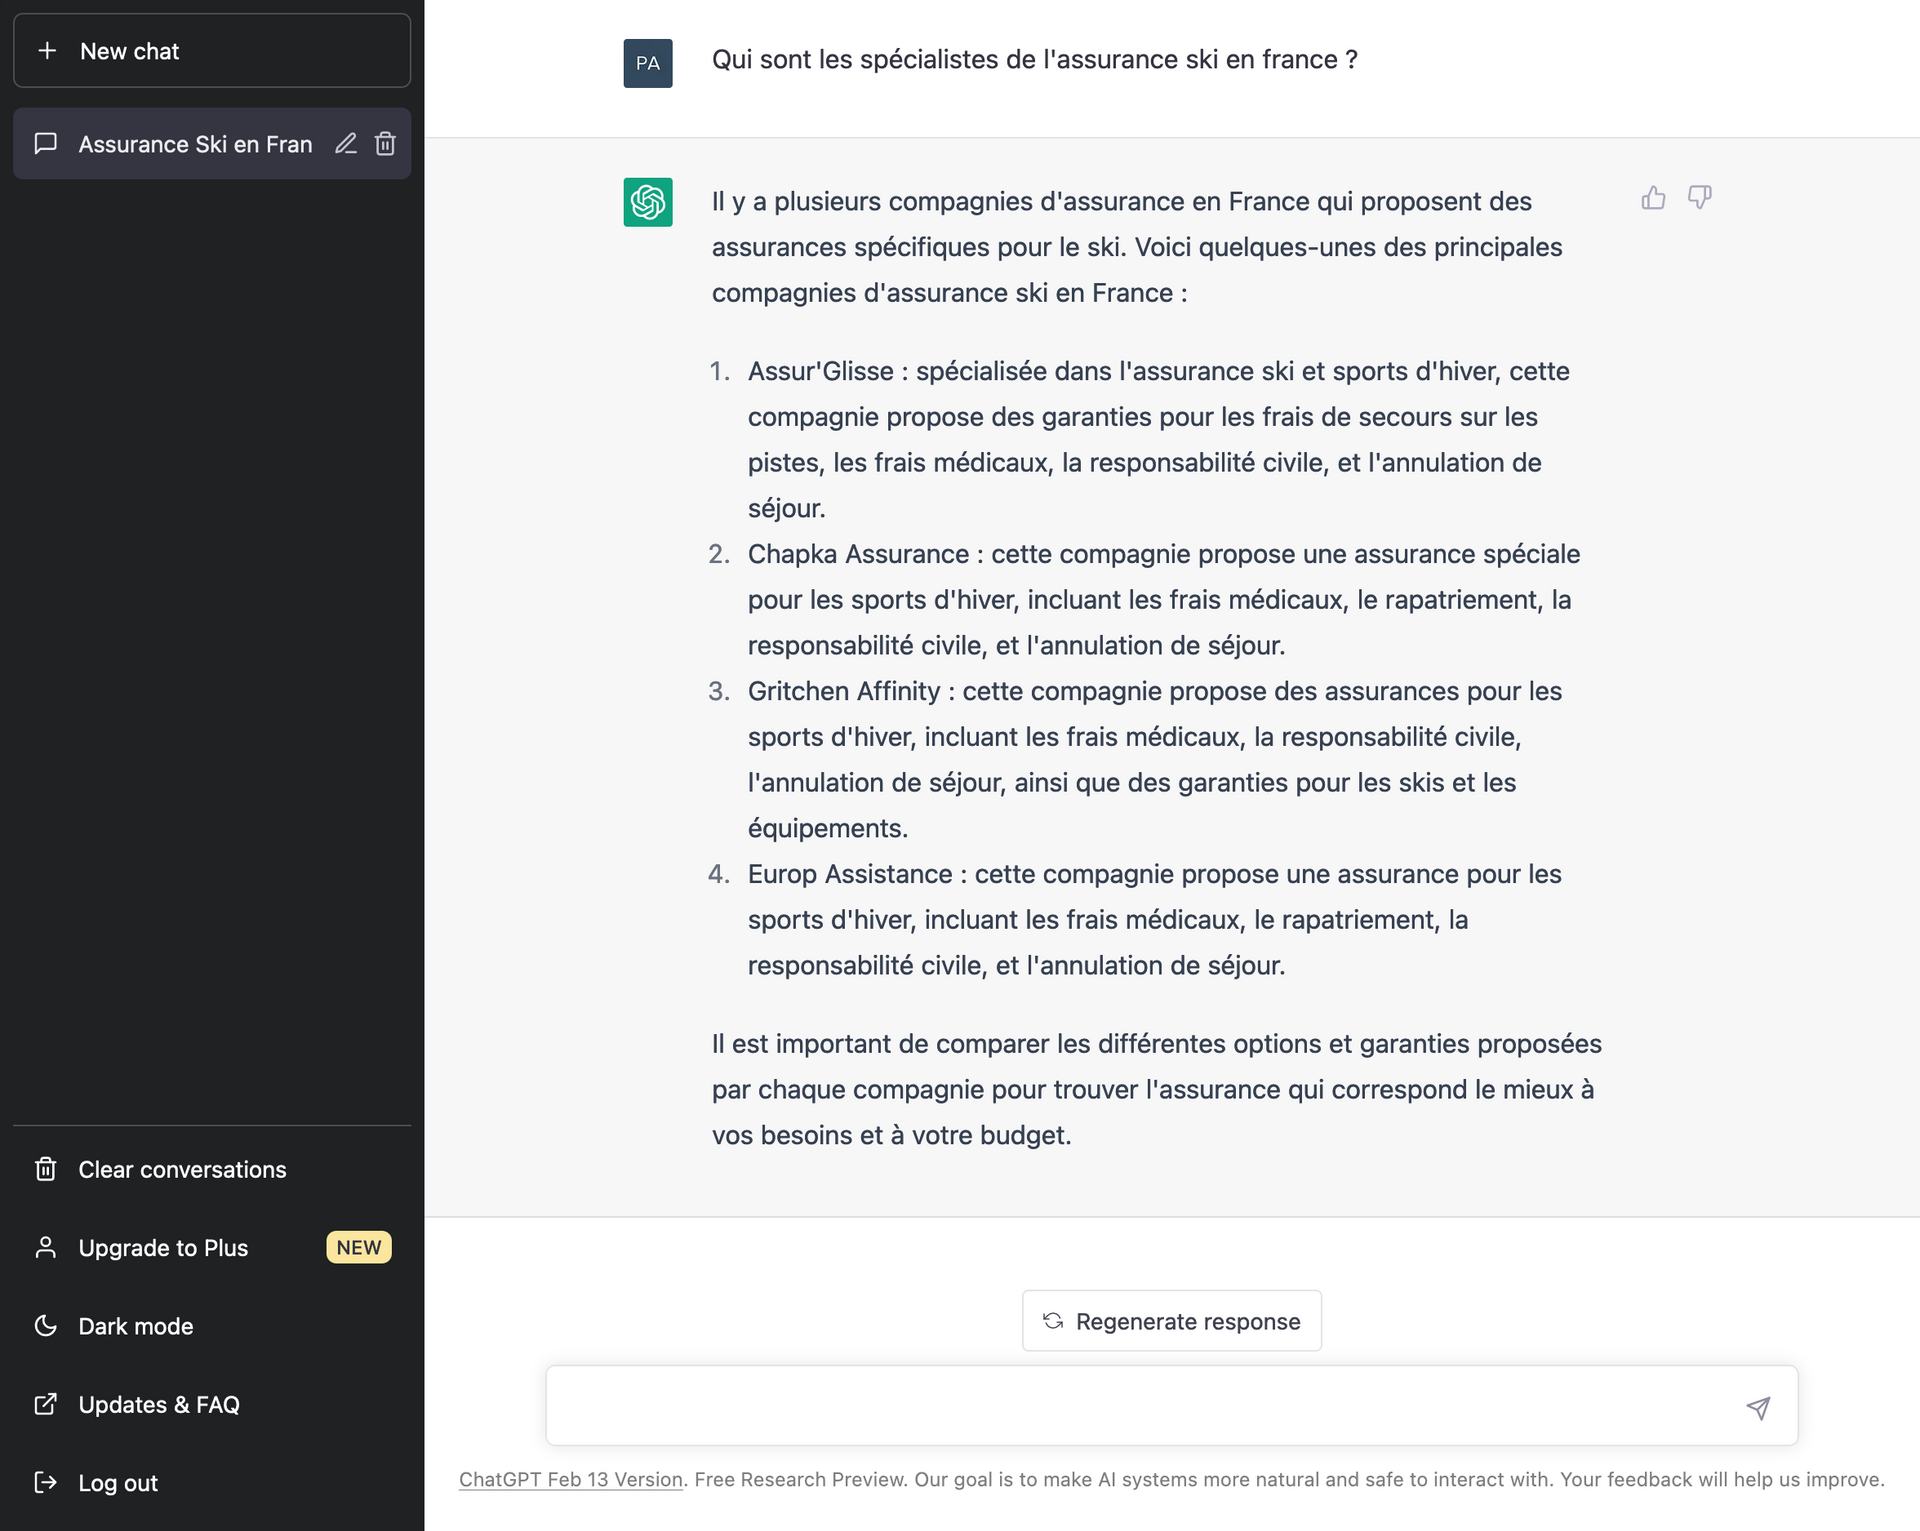This screenshot has width=1920, height=1531.
Task: Click Clear conversations
Action: (x=212, y=1169)
